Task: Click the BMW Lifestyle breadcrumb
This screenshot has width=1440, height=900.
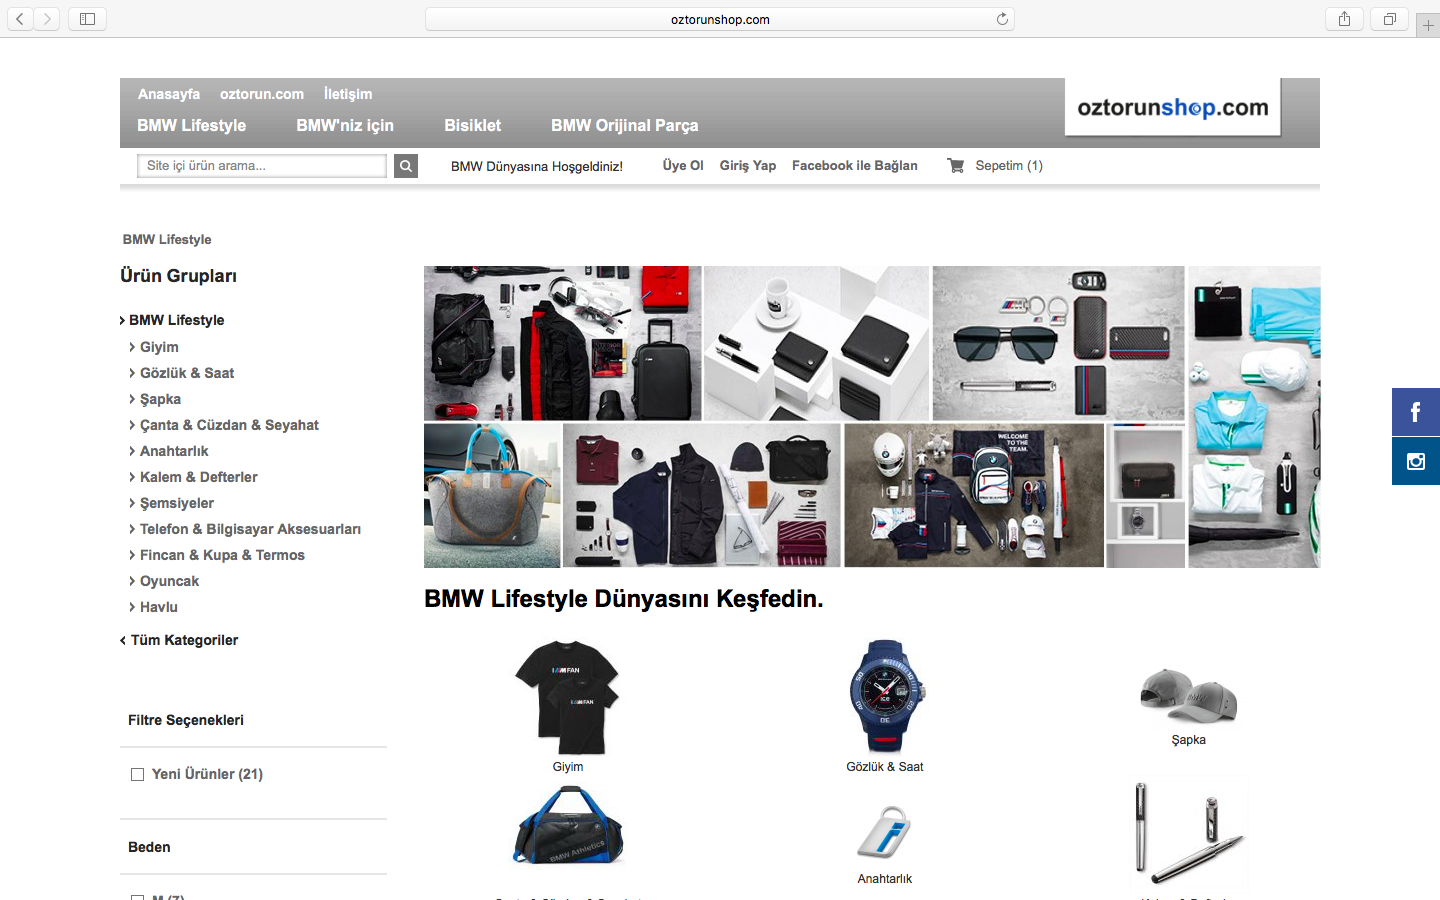Action: [167, 240]
